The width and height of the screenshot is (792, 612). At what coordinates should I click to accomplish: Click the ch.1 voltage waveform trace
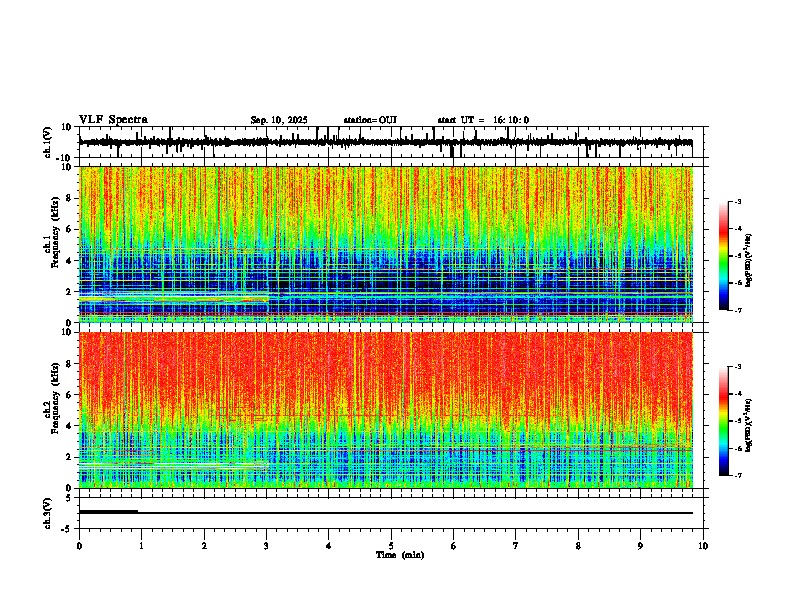click(x=385, y=142)
